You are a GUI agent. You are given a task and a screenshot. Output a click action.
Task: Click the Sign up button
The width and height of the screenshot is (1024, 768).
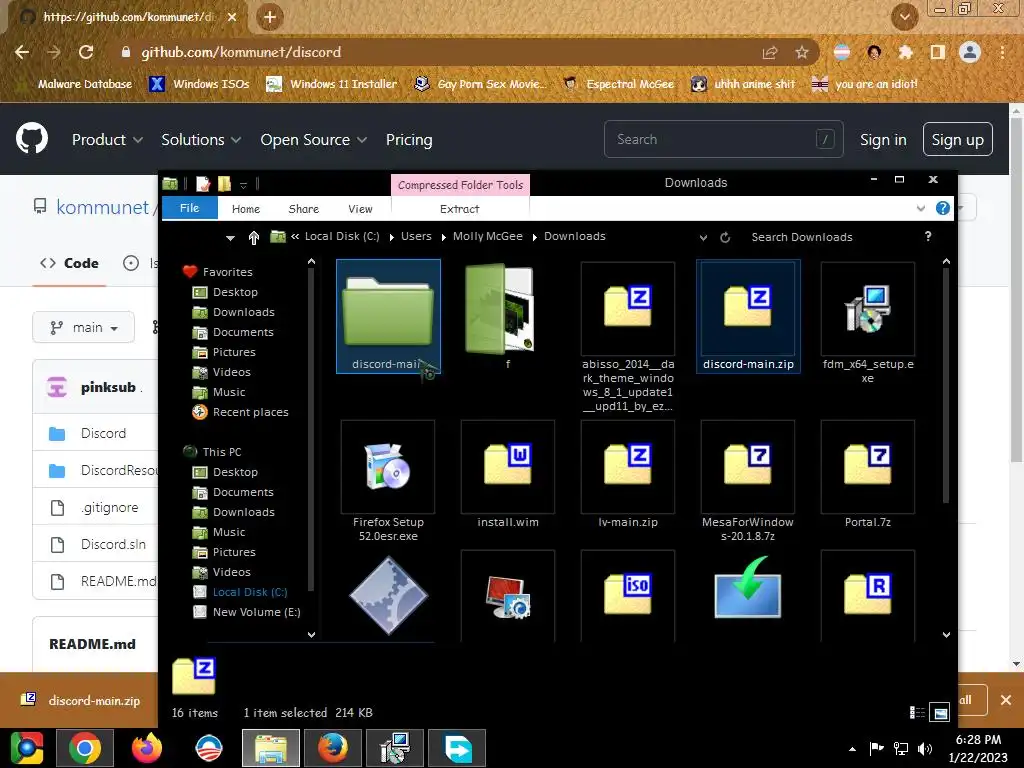(x=957, y=139)
